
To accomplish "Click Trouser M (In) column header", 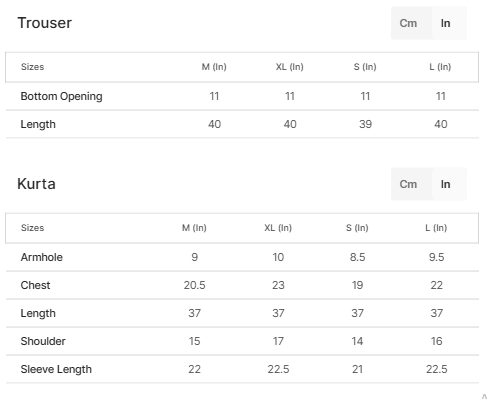I will 214,67.
